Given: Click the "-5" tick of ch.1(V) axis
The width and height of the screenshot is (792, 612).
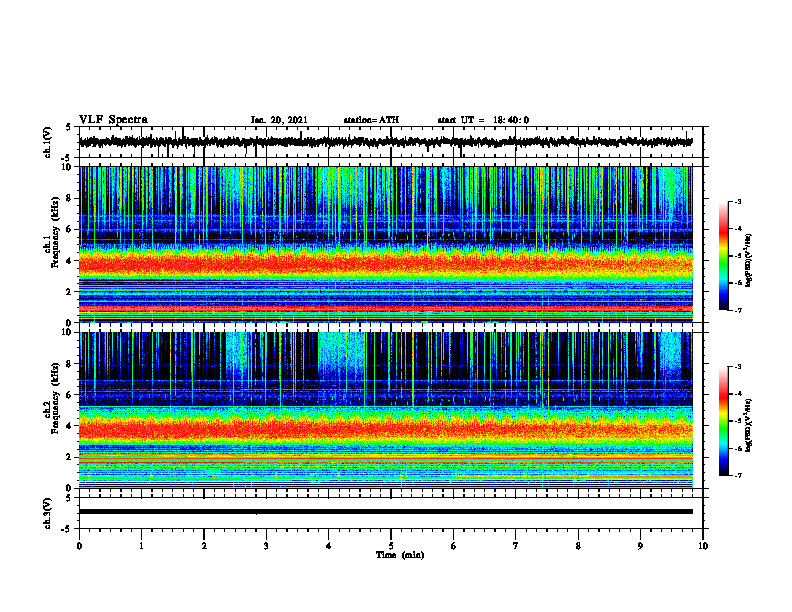Looking at the screenshot, I should tap(67, 158).
